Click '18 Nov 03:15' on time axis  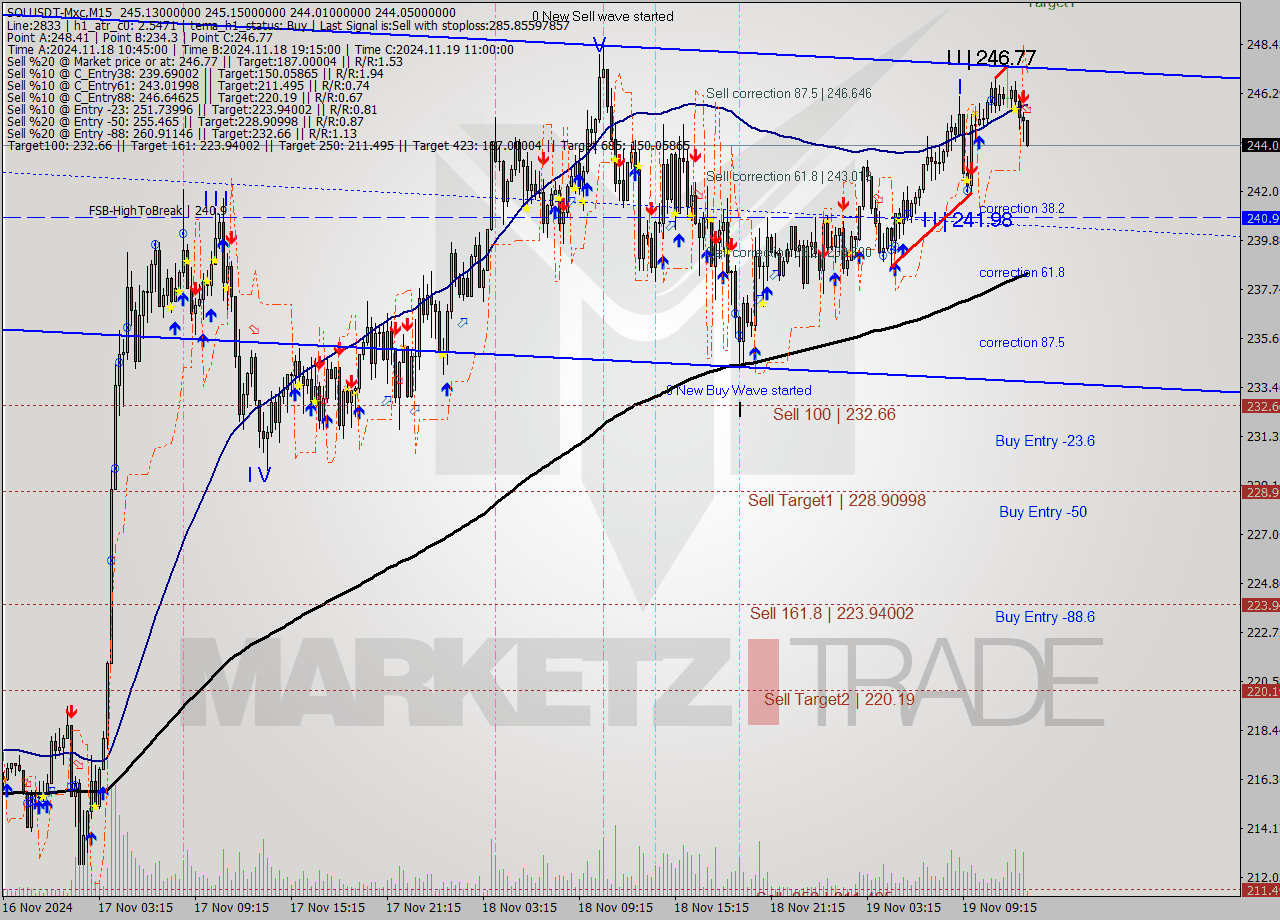coord(519,908)
